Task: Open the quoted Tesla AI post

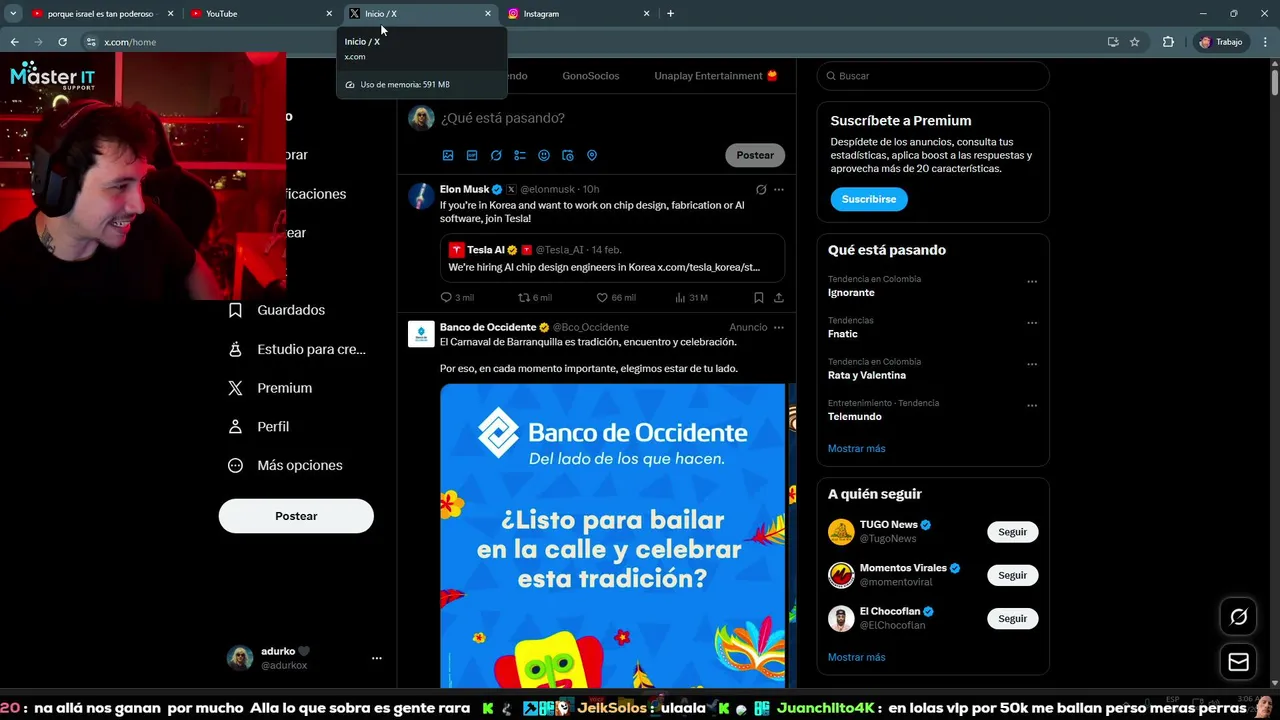Action: coord(612,259)
